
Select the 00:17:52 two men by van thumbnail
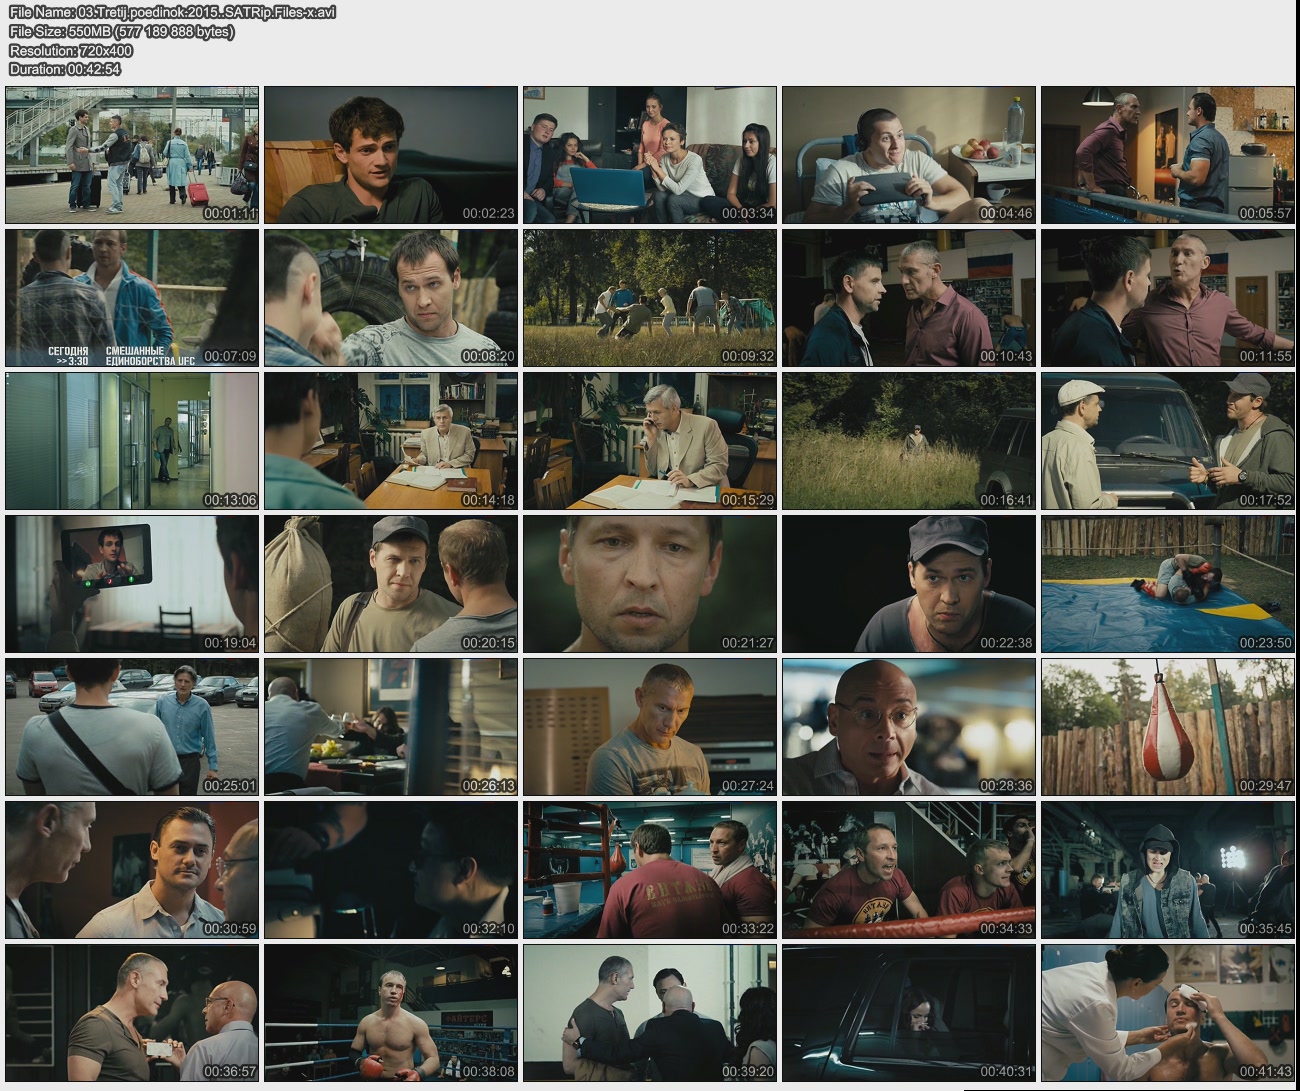(1168, 441)
